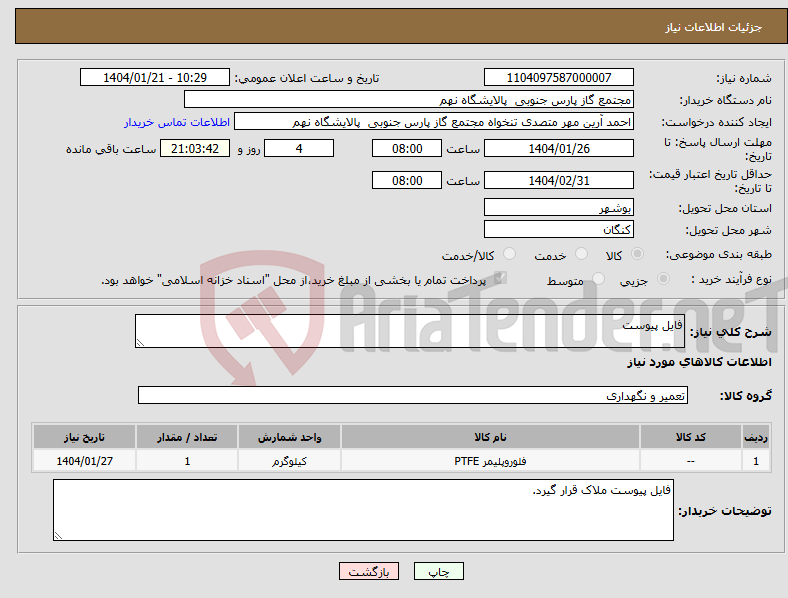Click the announcement date field 1404/01/21 - 10:29
This screenshot has width=788, height=598.
point(155,77)
